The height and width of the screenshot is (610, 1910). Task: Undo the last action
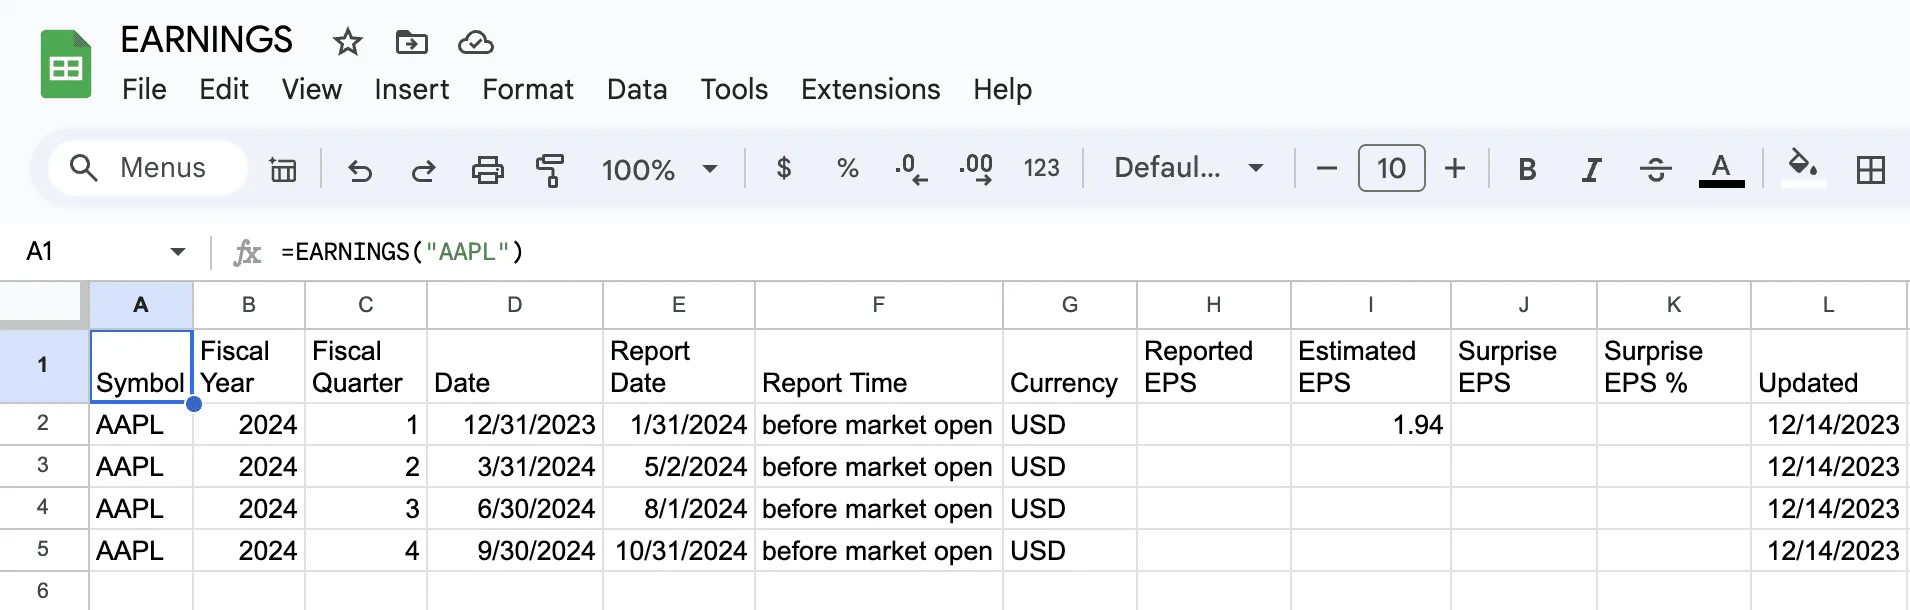click(359, 170)
